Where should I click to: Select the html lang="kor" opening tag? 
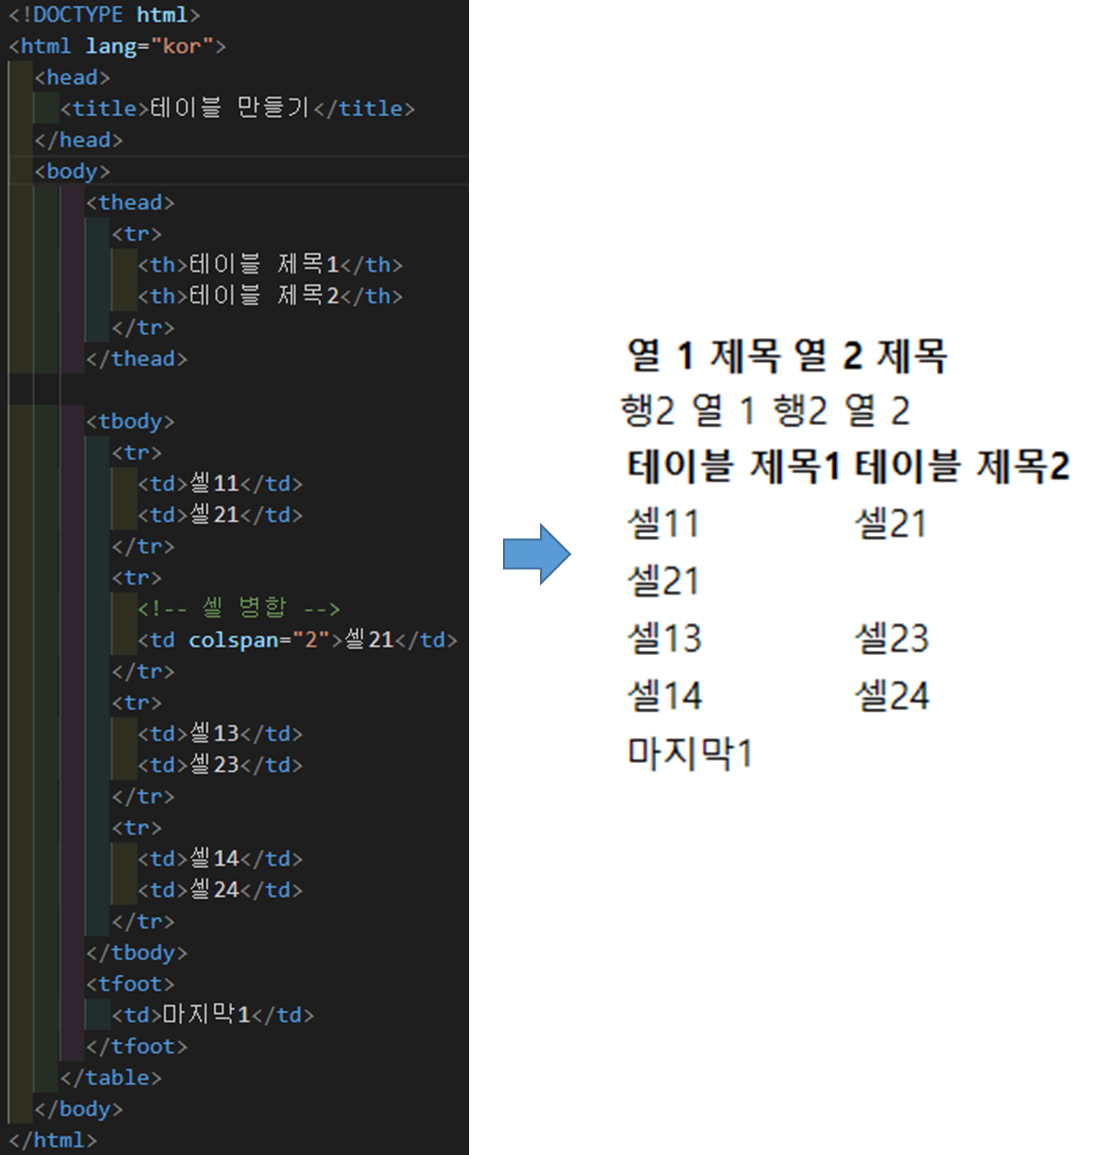coord(117,46)
